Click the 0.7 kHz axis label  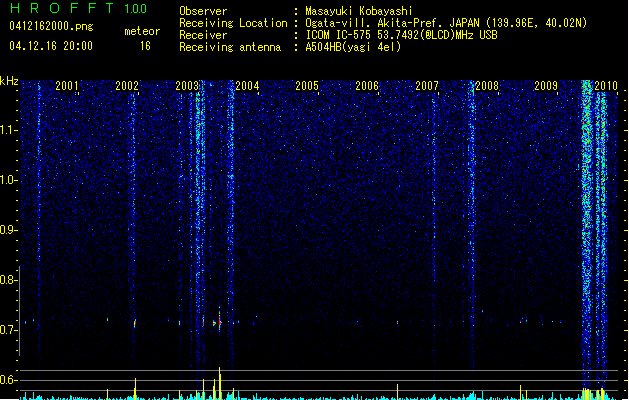pyautogui.click(x=9, y=330)
